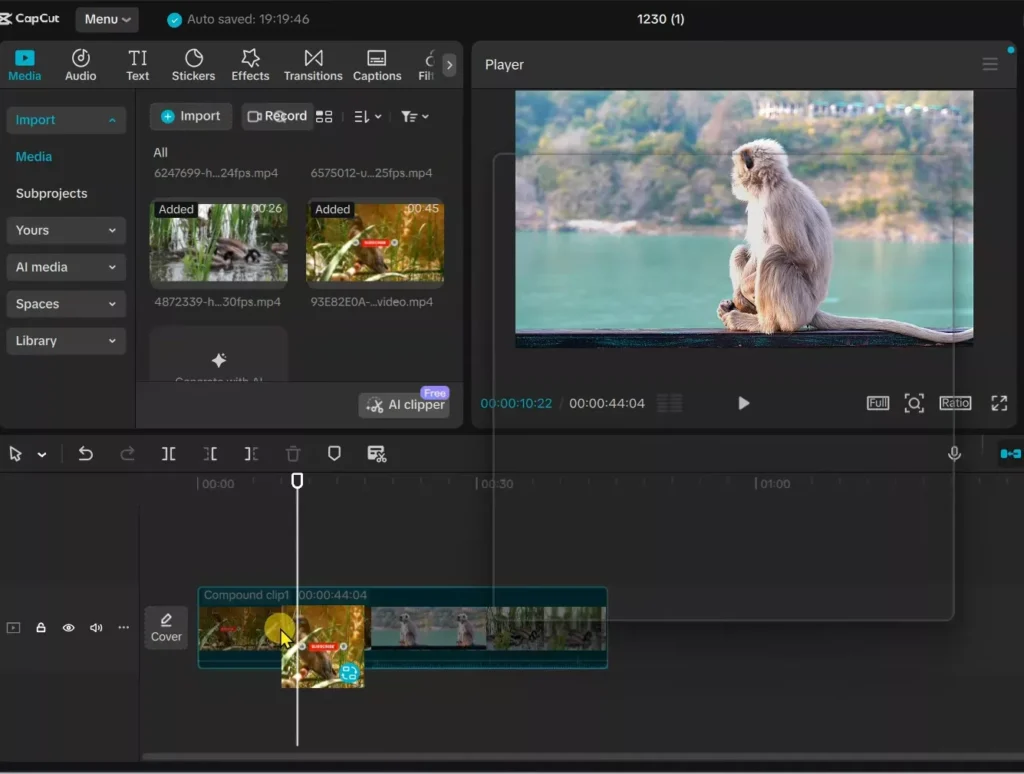This screenshot has width=1024, height=774.
Task: Switch to the Audio tab
Action: (x=80, y=62)
